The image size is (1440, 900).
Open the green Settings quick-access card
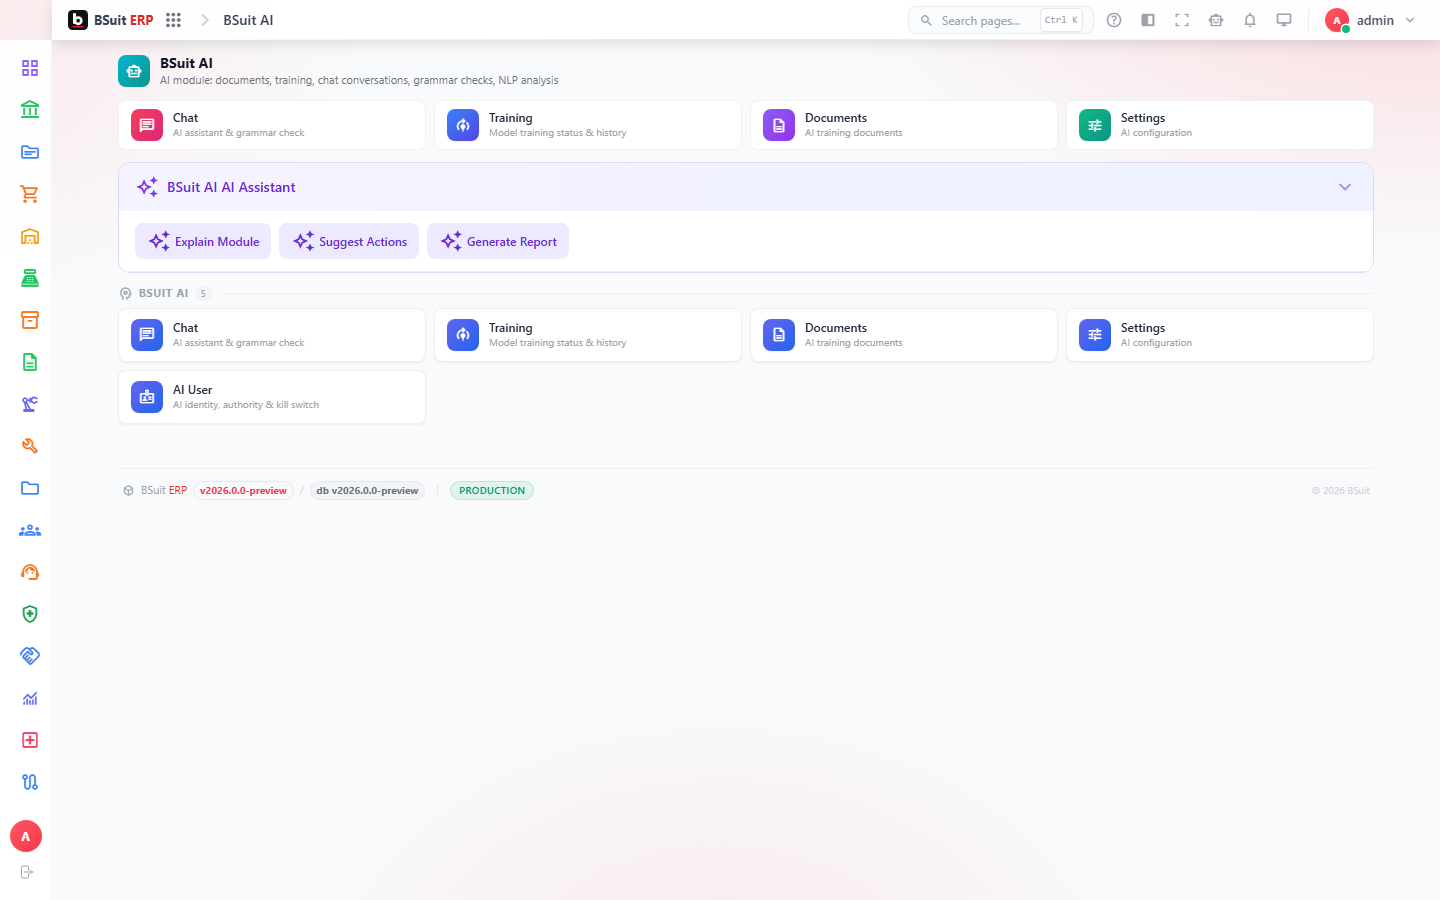coord(1220,125)
